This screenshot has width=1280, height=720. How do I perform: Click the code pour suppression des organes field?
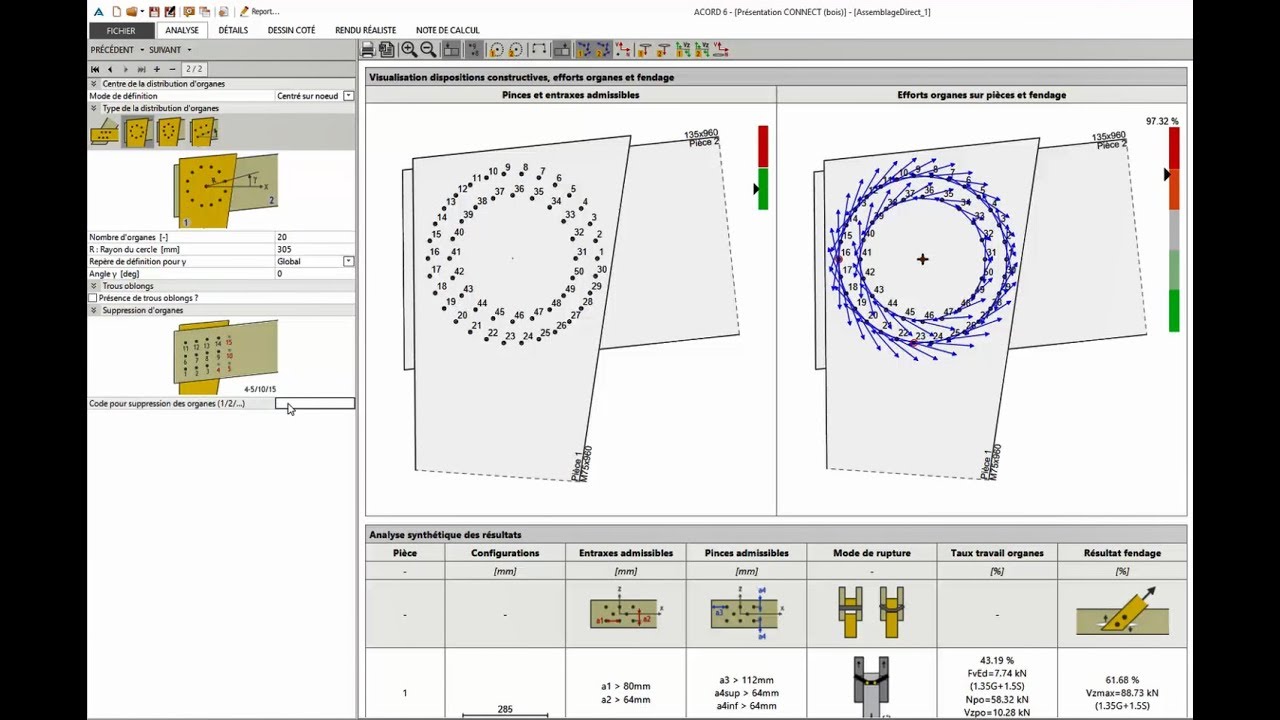click(x=315, y=404)
